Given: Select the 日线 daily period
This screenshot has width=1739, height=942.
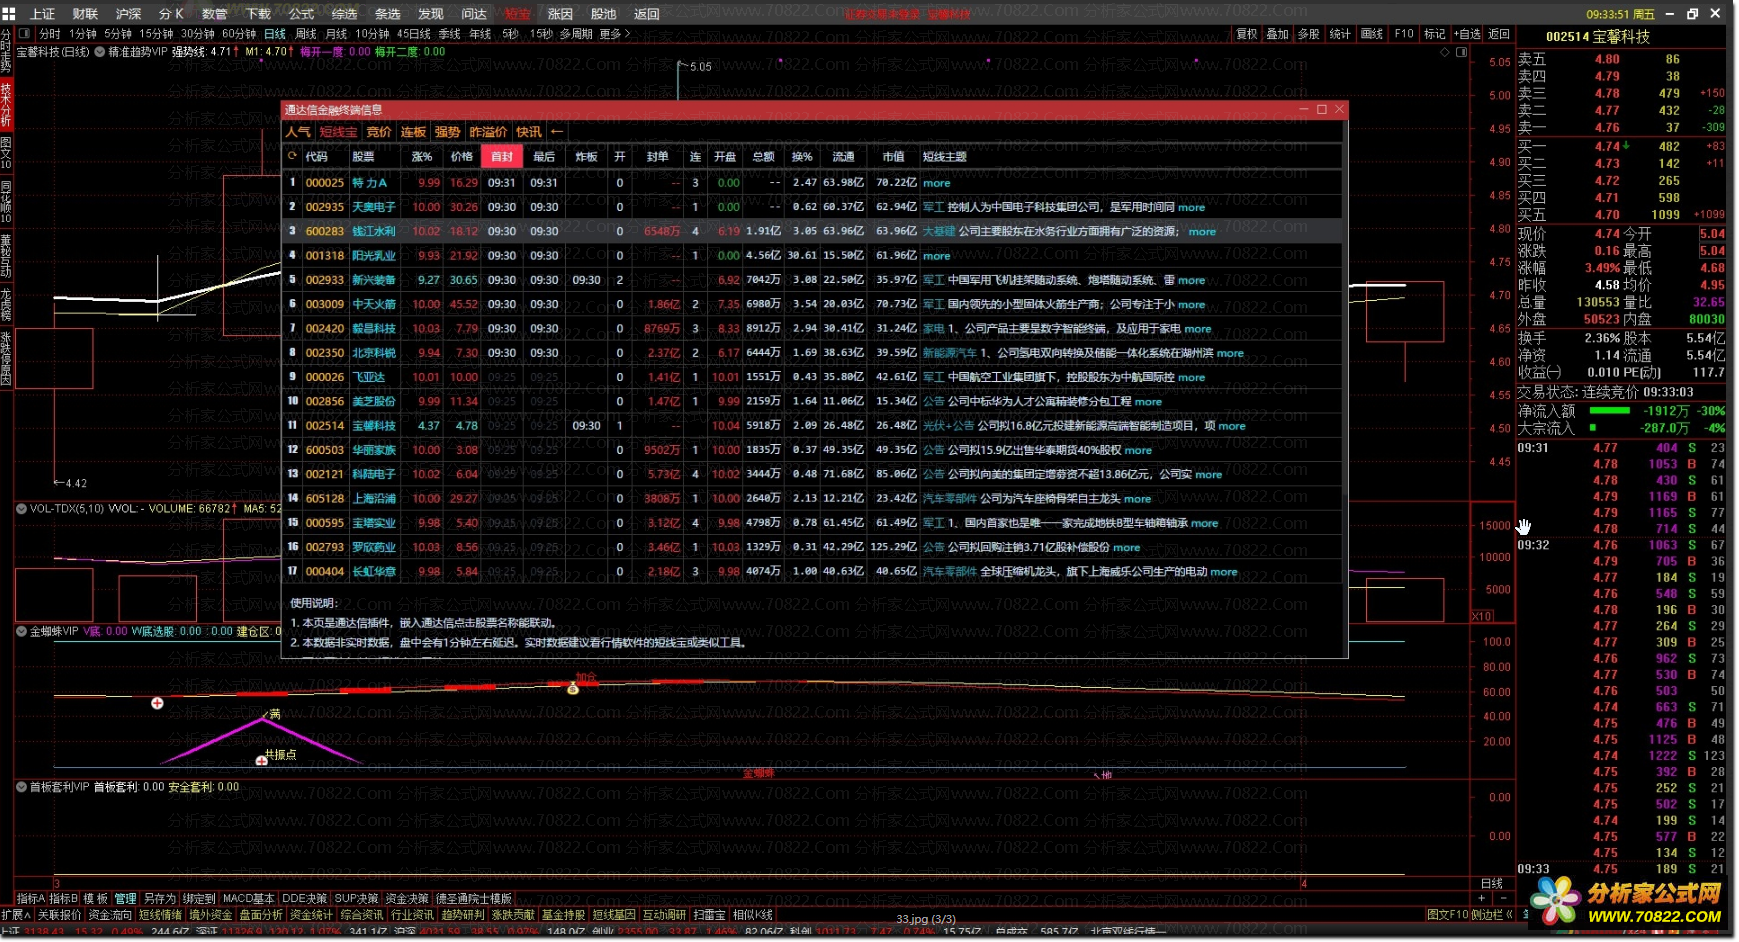Looking at the screenshot, I should click(x=275, y=34).
